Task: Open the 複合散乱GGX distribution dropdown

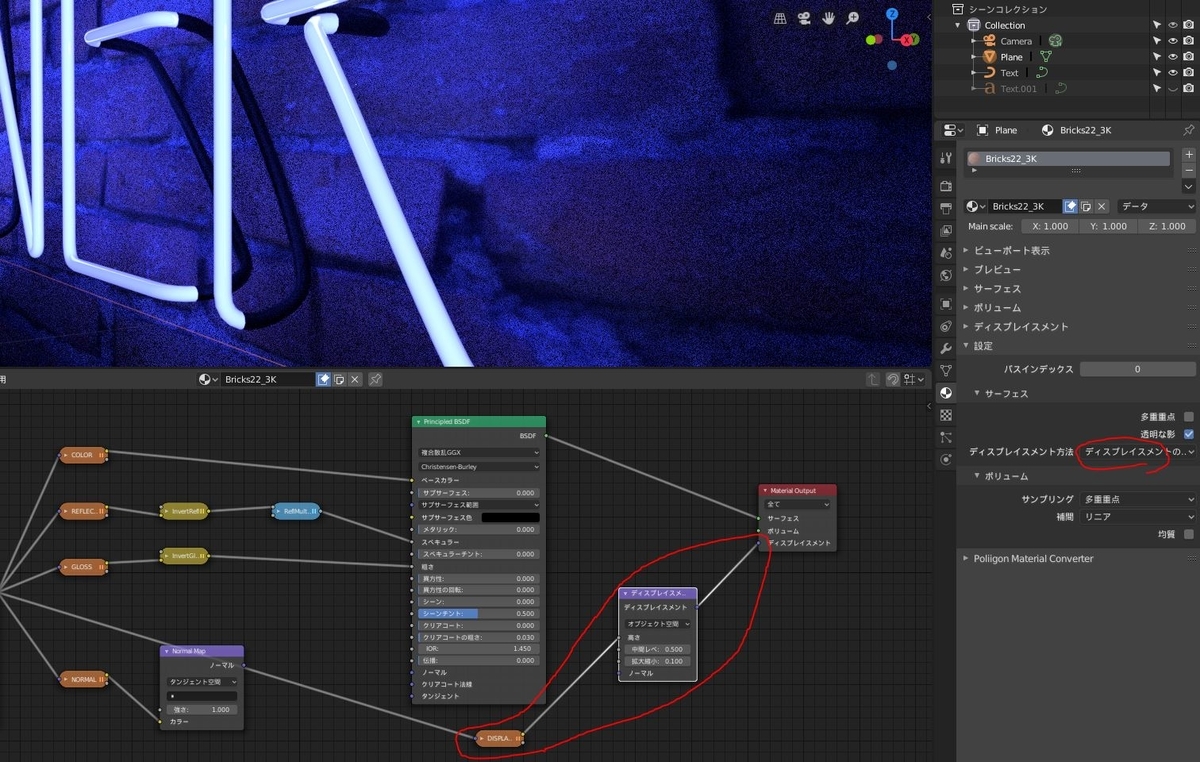Action: [479, 453]
